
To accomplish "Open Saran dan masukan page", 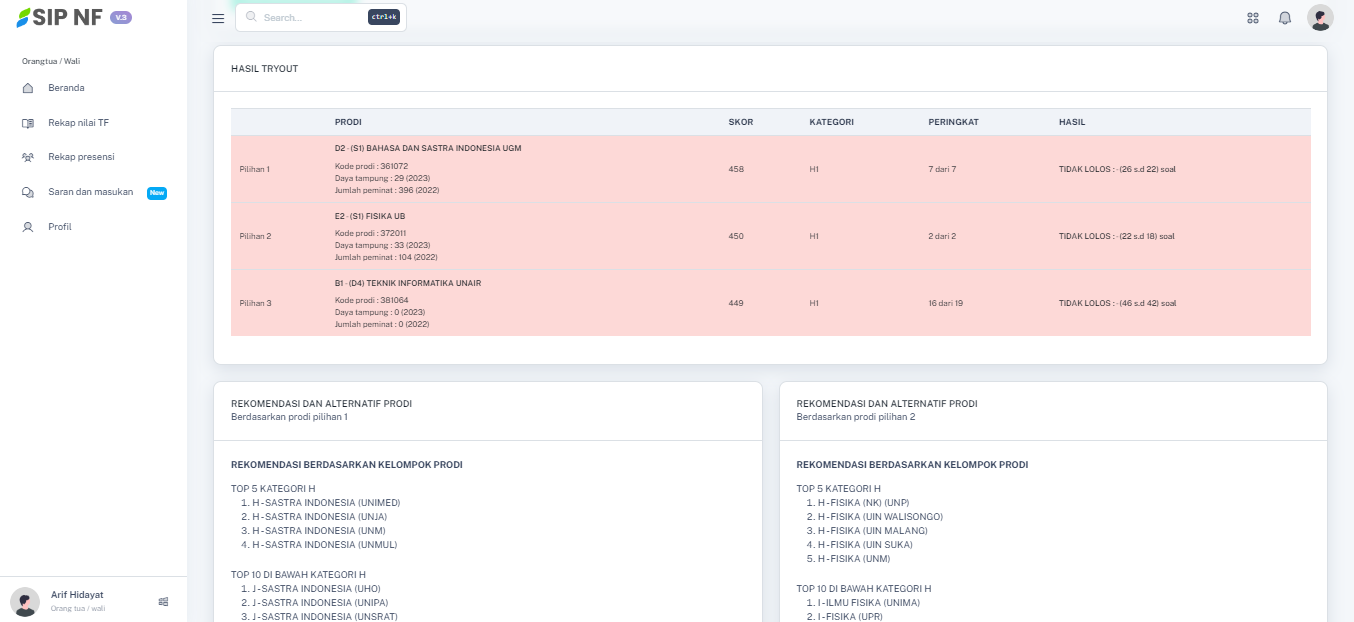I will click(90, 192).
